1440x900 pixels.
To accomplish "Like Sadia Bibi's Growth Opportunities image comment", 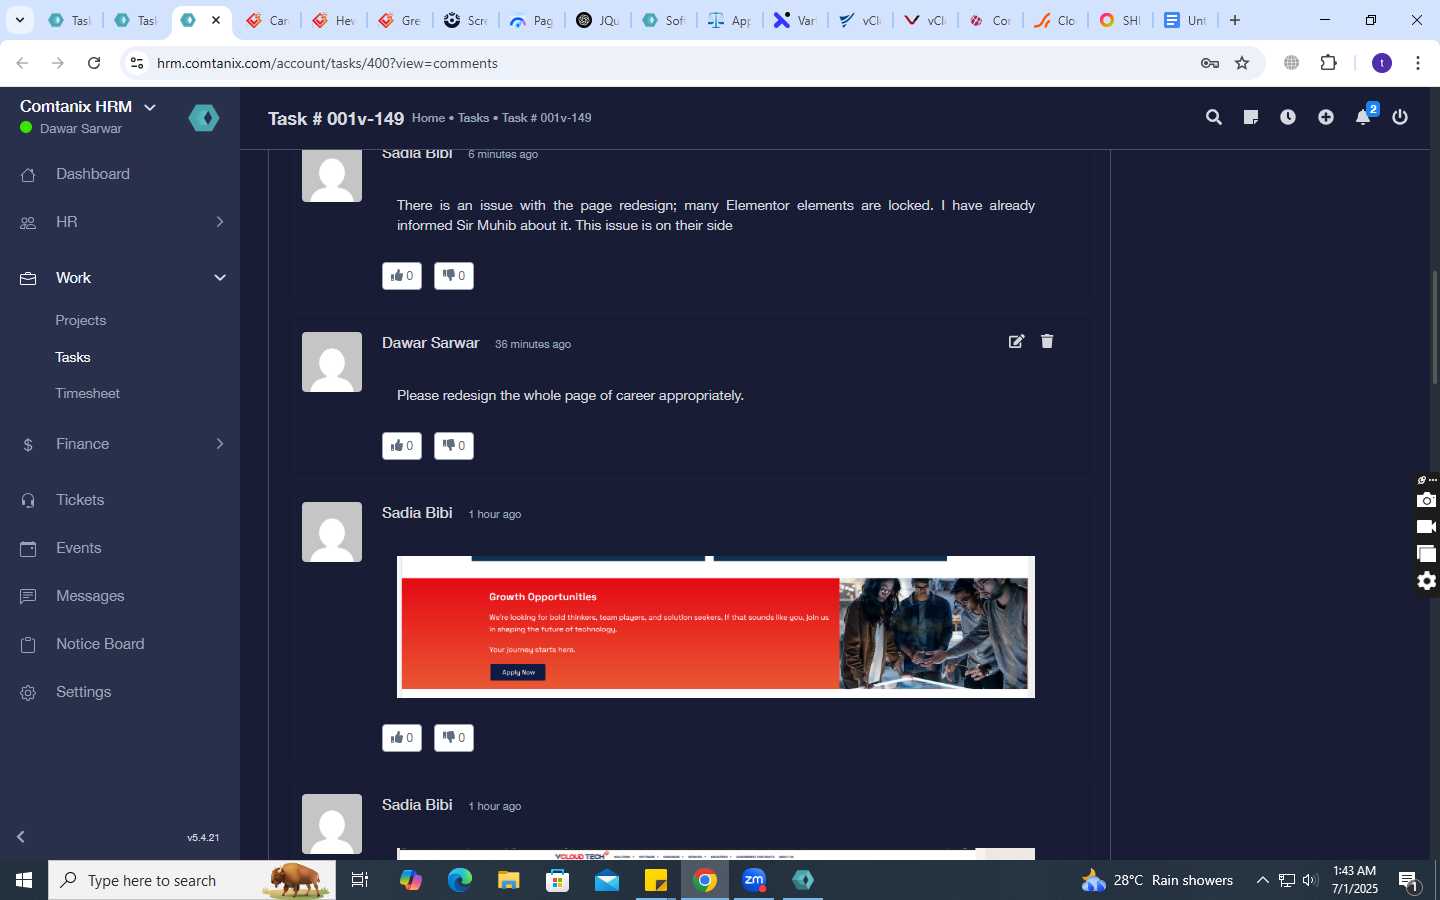I will (402, 737).
